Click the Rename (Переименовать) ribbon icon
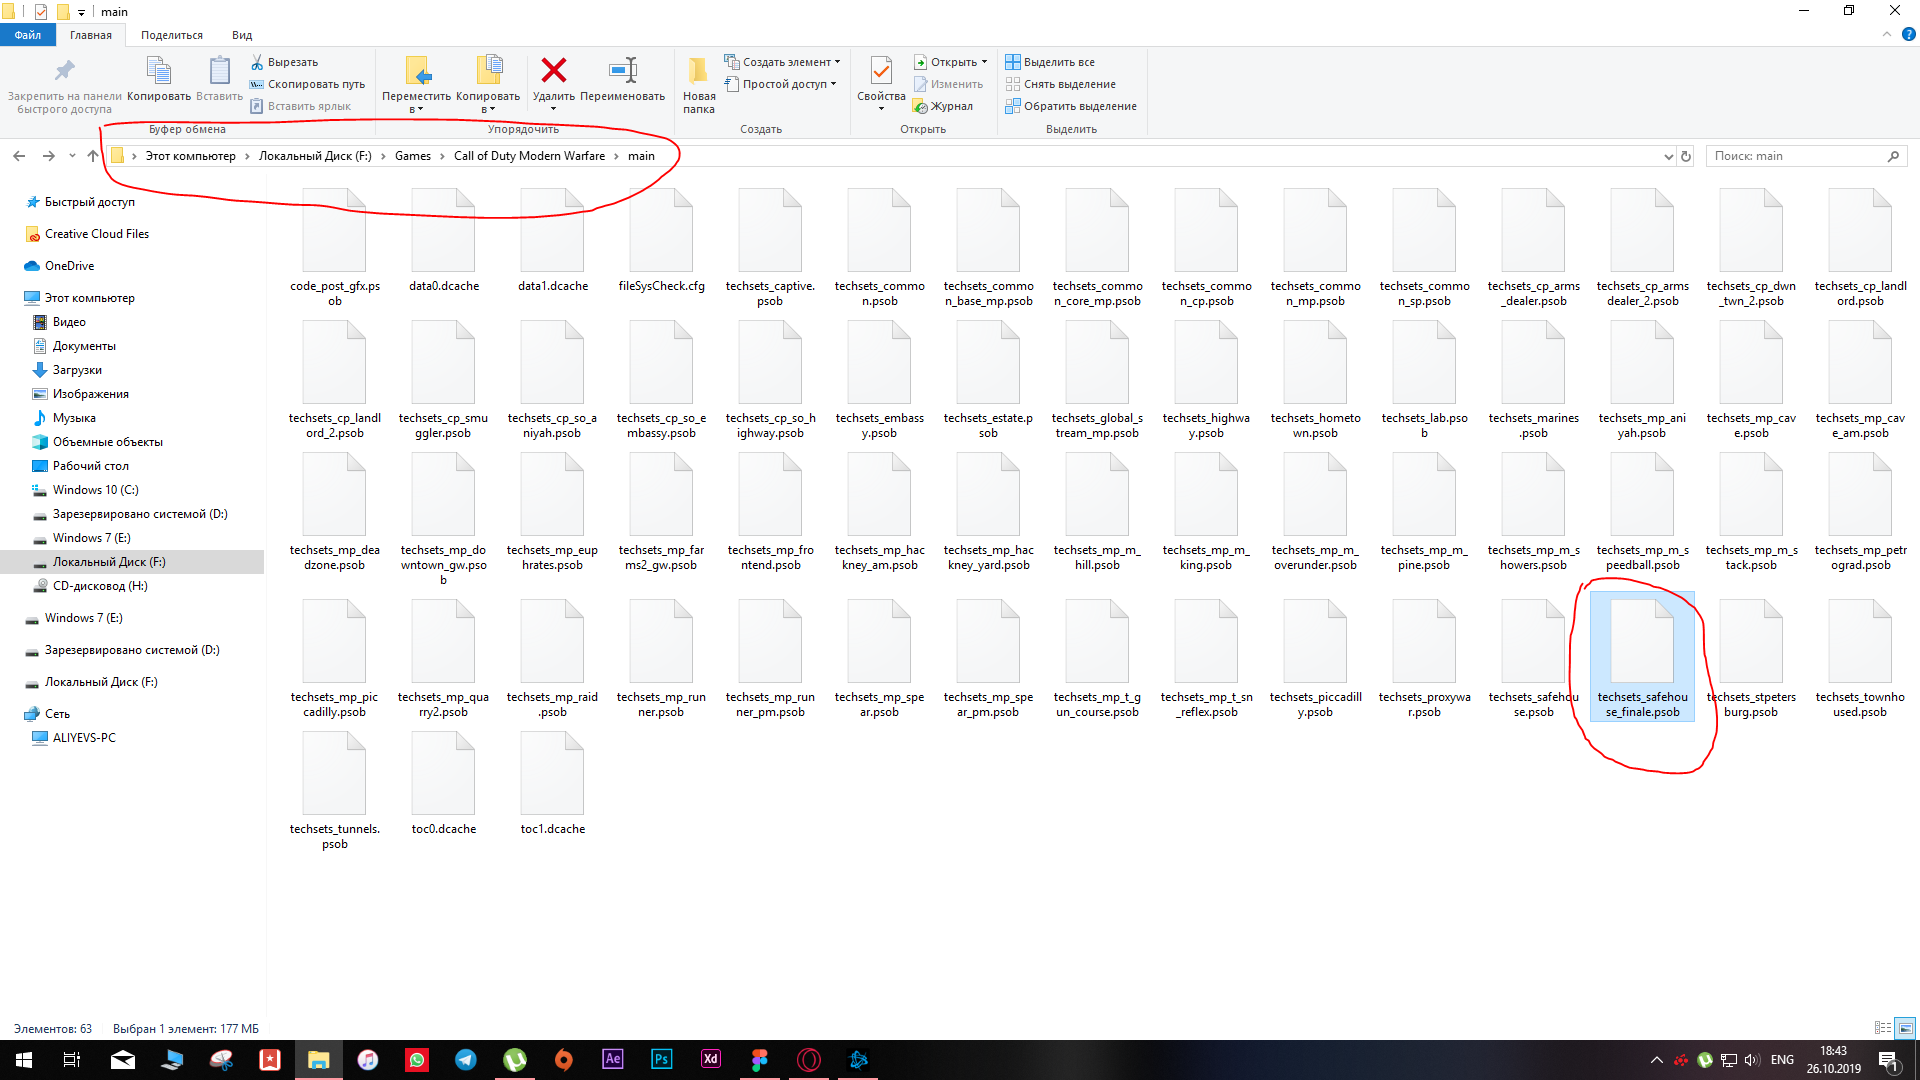This screenshot has height=1080, width=1920. [x=622, y=70]
